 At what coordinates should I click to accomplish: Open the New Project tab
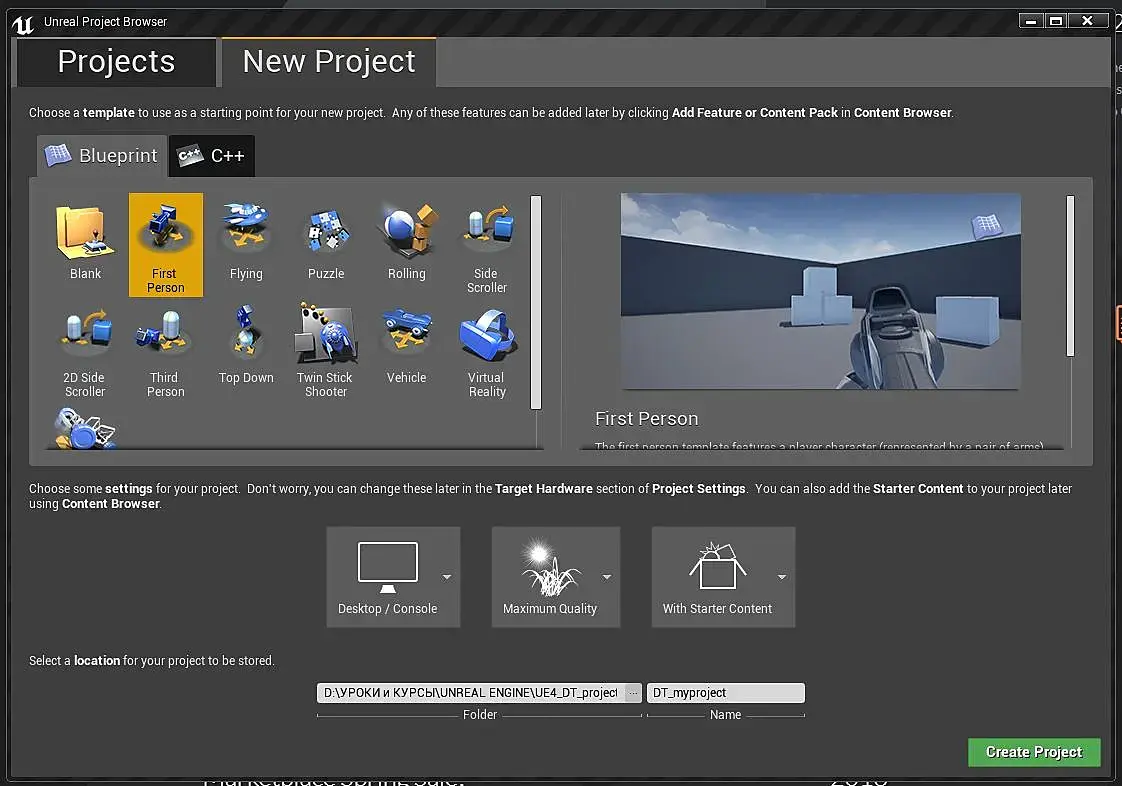pos(329,62)
